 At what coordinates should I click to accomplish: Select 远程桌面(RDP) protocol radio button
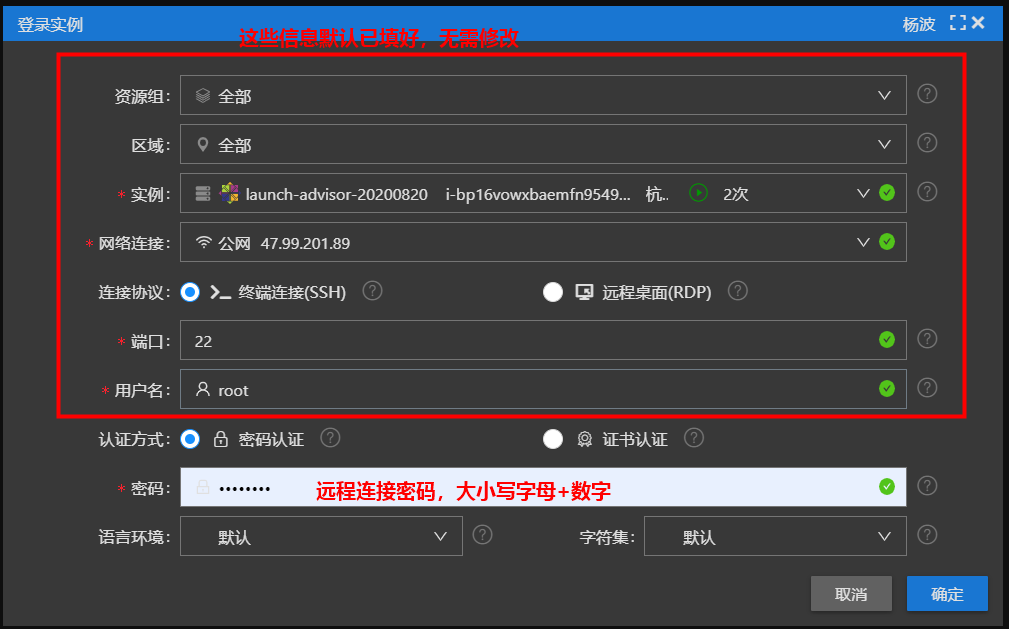tap(553, 292)
